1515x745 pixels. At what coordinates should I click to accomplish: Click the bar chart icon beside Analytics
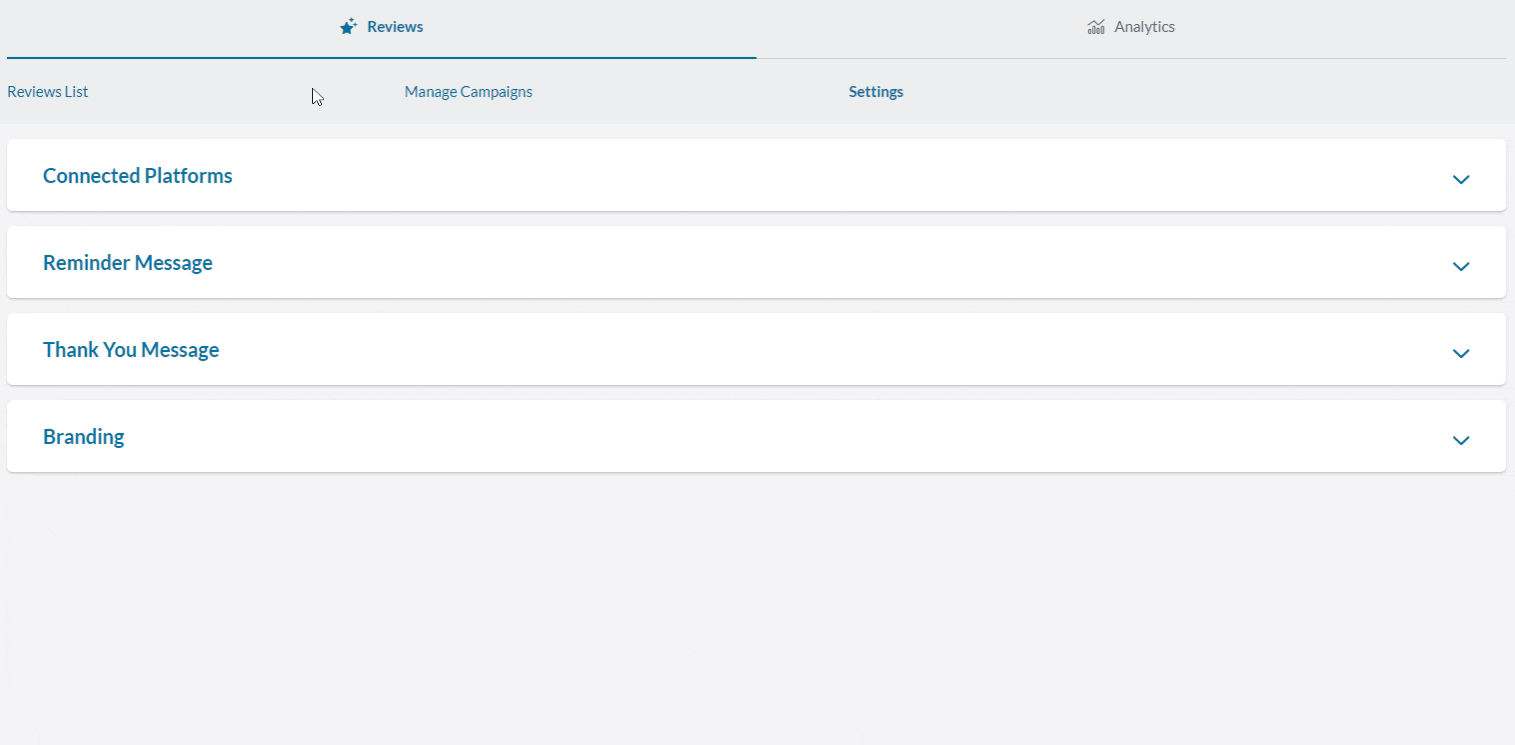coord(1095,26)
